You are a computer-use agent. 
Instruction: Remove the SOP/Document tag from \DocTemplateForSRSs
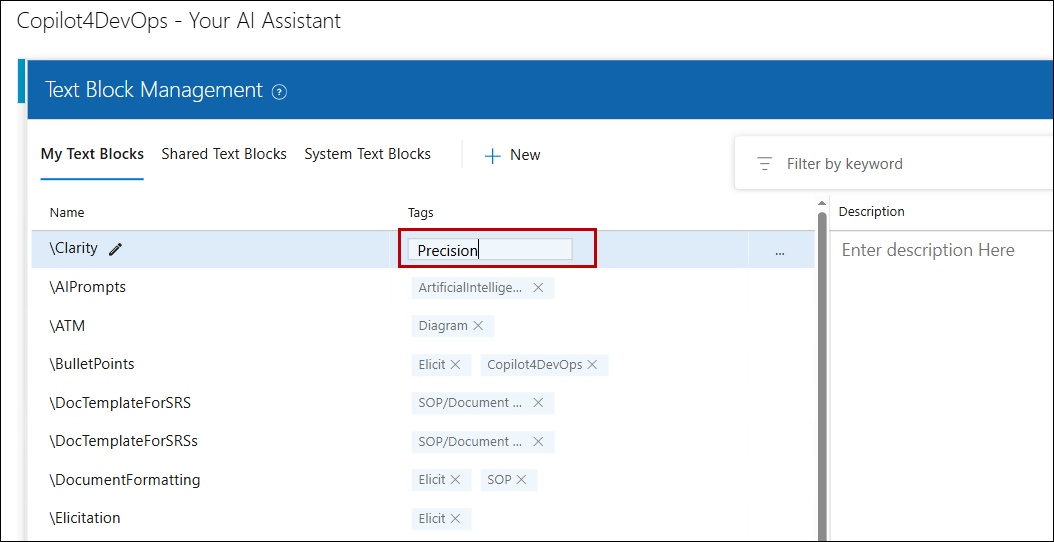538,442
